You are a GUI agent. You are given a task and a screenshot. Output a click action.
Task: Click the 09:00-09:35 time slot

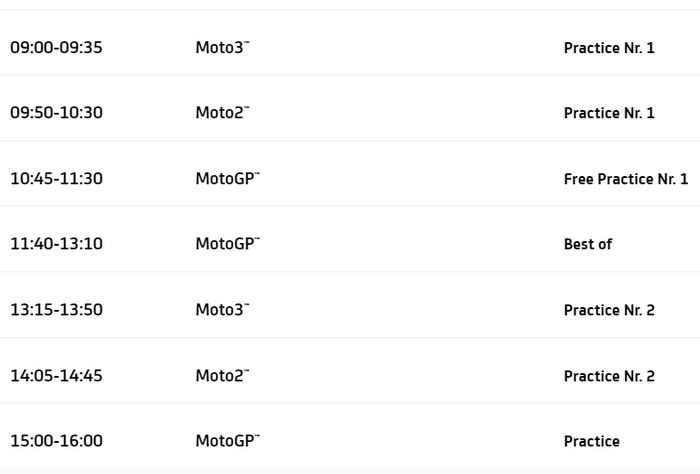click(x=56, y=47)
